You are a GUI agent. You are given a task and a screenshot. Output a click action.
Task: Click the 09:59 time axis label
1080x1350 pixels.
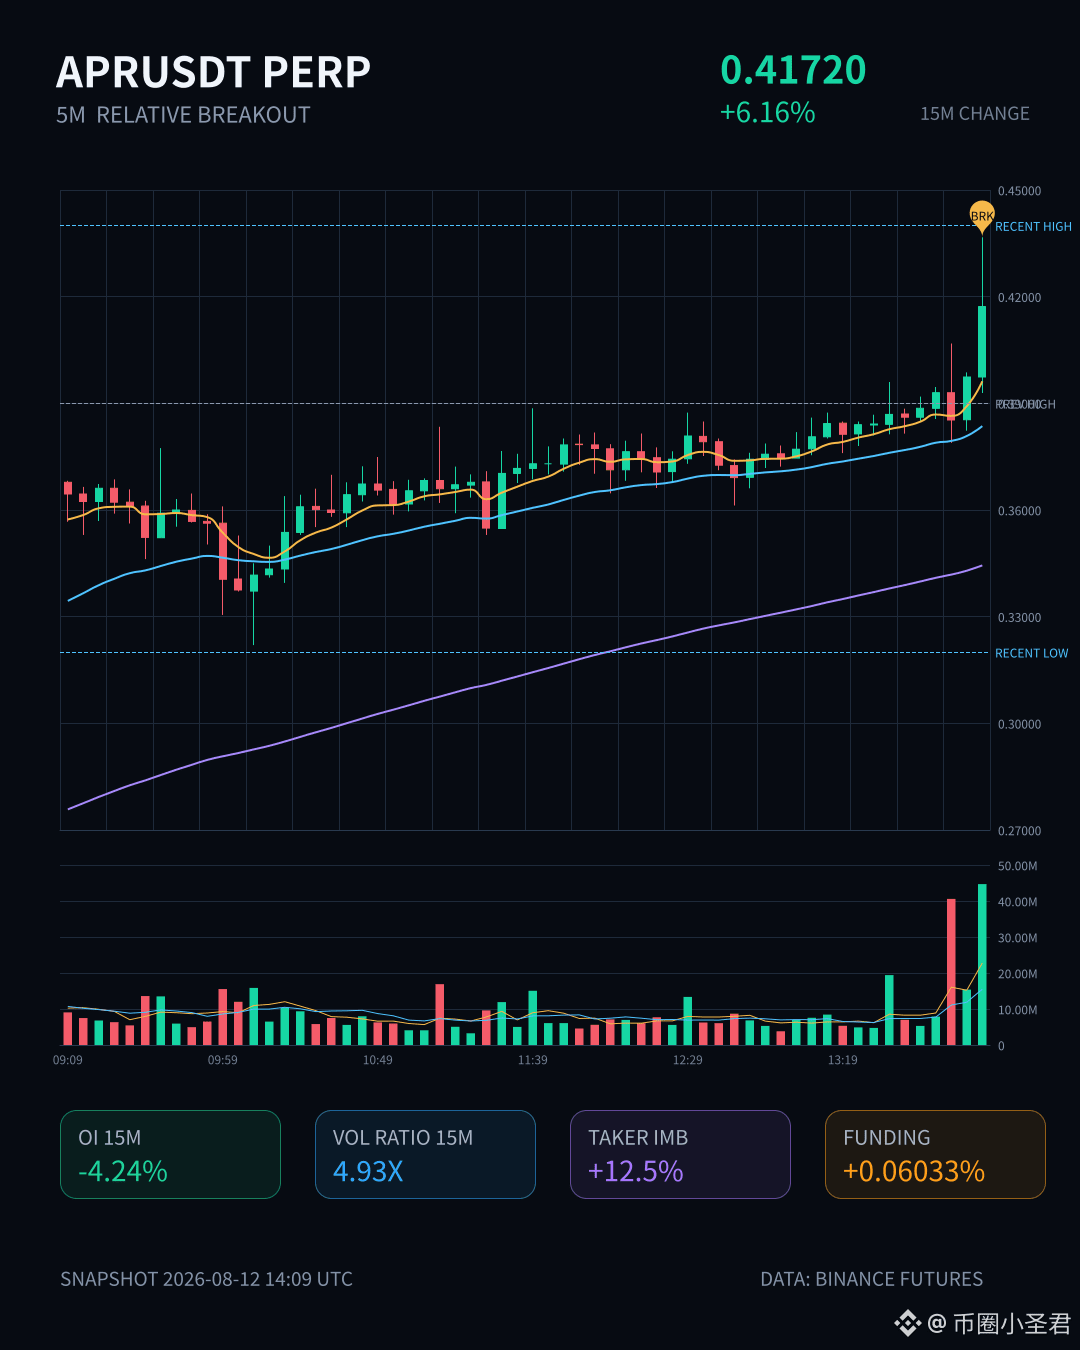[222, 1060]
